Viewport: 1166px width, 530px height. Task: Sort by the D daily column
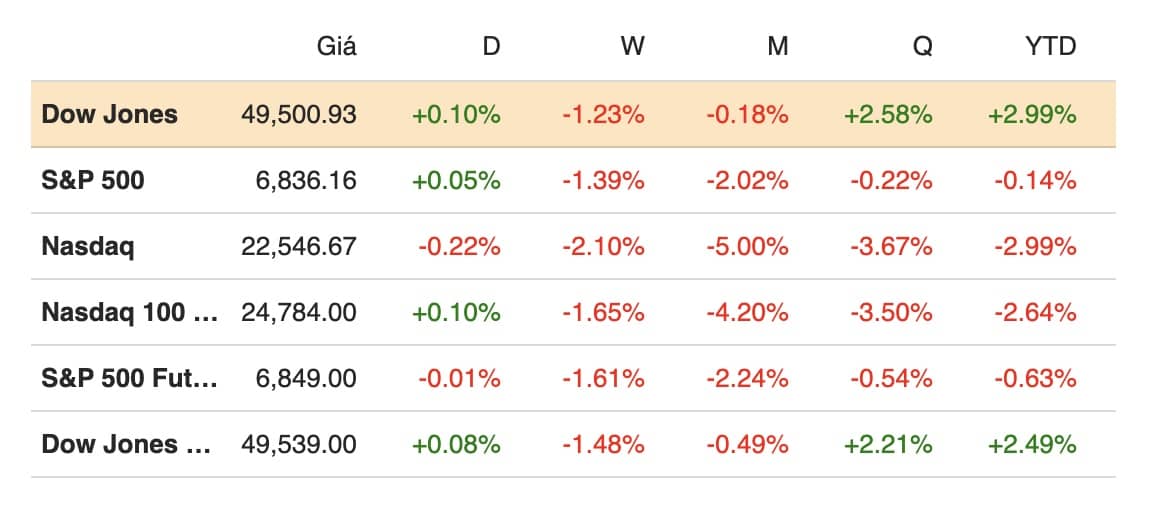(490, 46)
